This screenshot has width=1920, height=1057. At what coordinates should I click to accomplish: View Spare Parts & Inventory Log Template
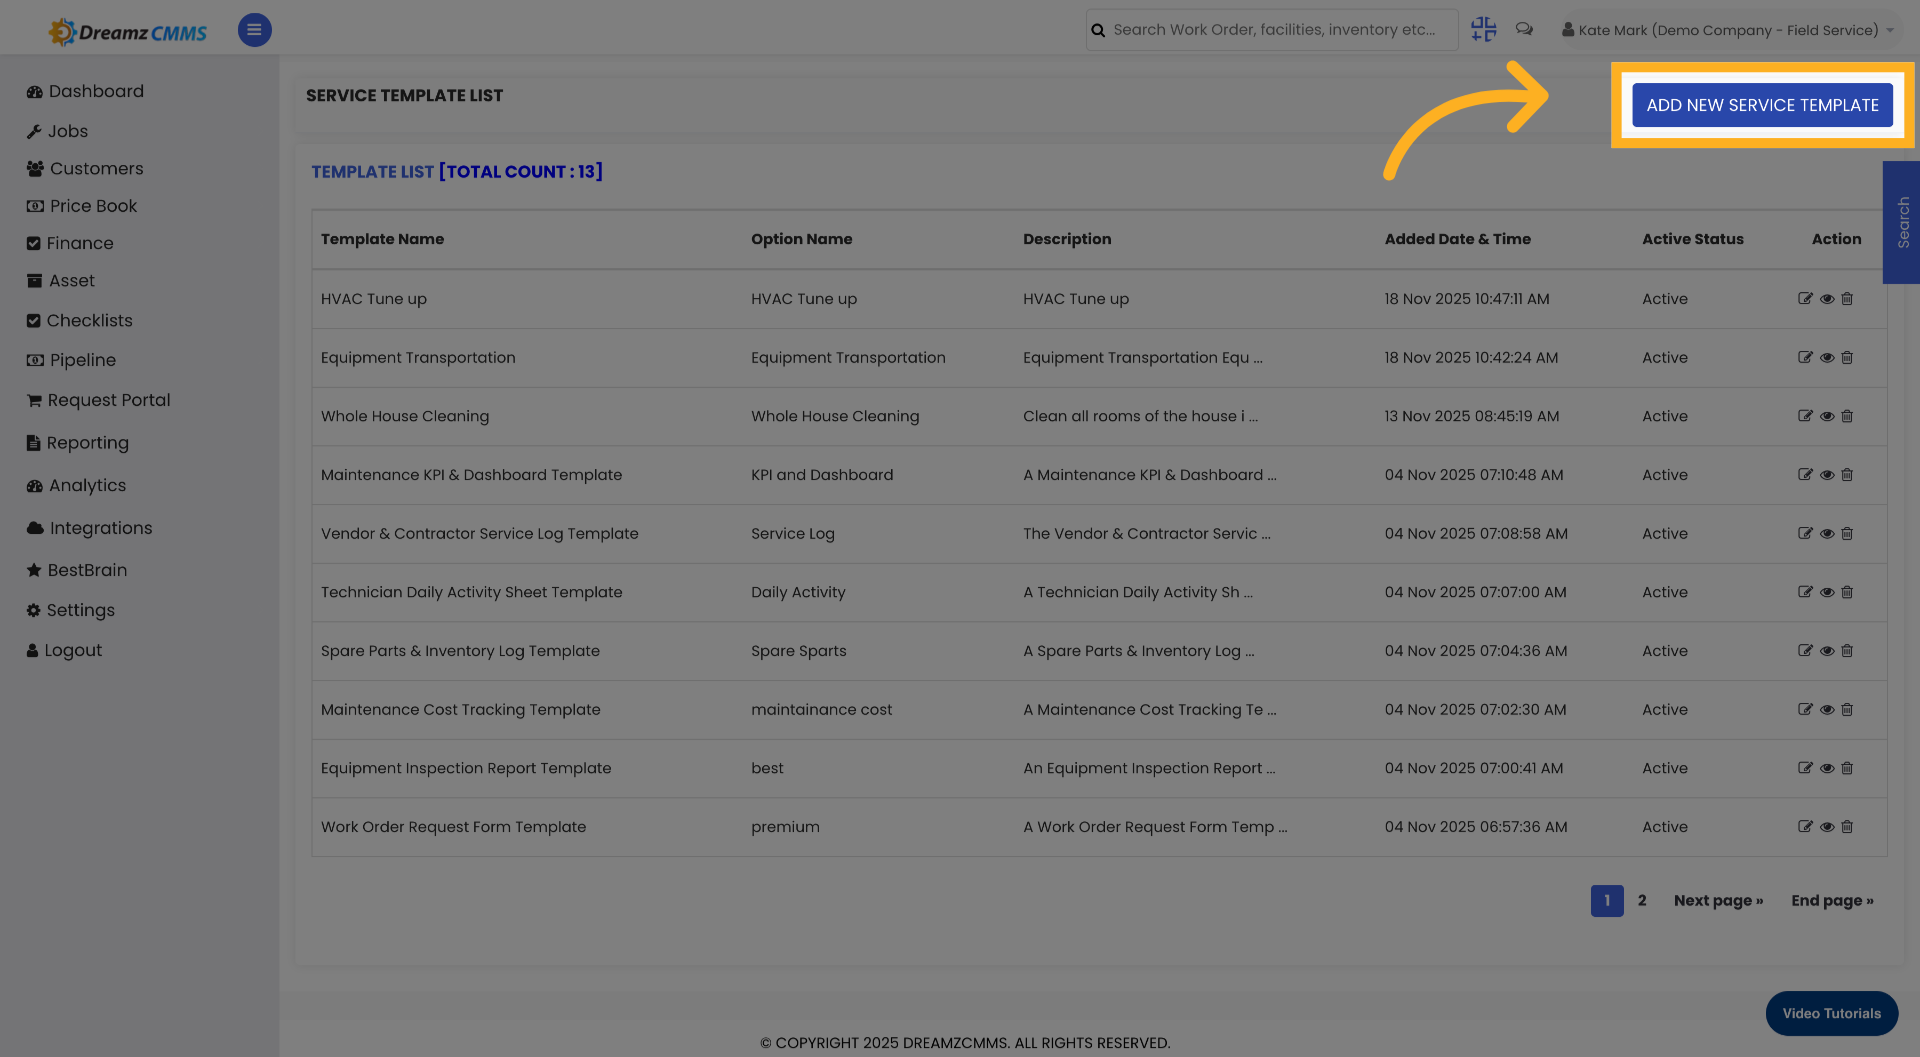pos(1827,651)
